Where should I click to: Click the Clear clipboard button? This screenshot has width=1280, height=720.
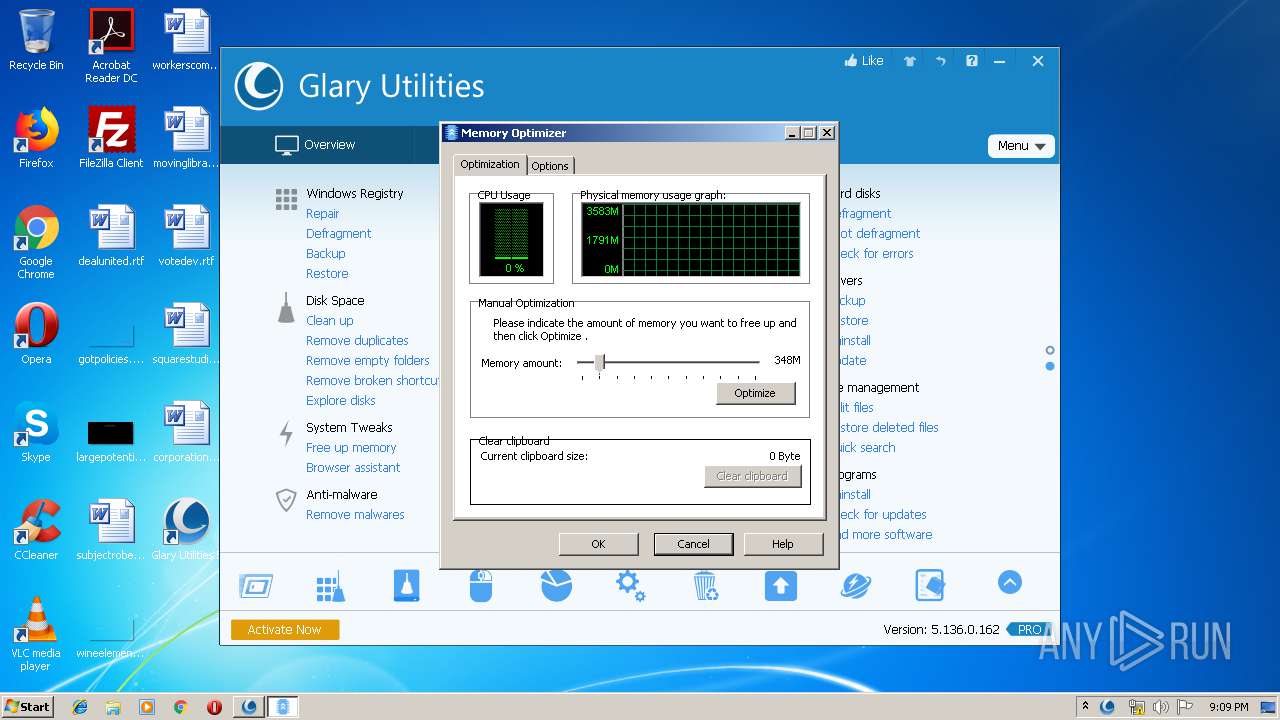click(752, 476)
